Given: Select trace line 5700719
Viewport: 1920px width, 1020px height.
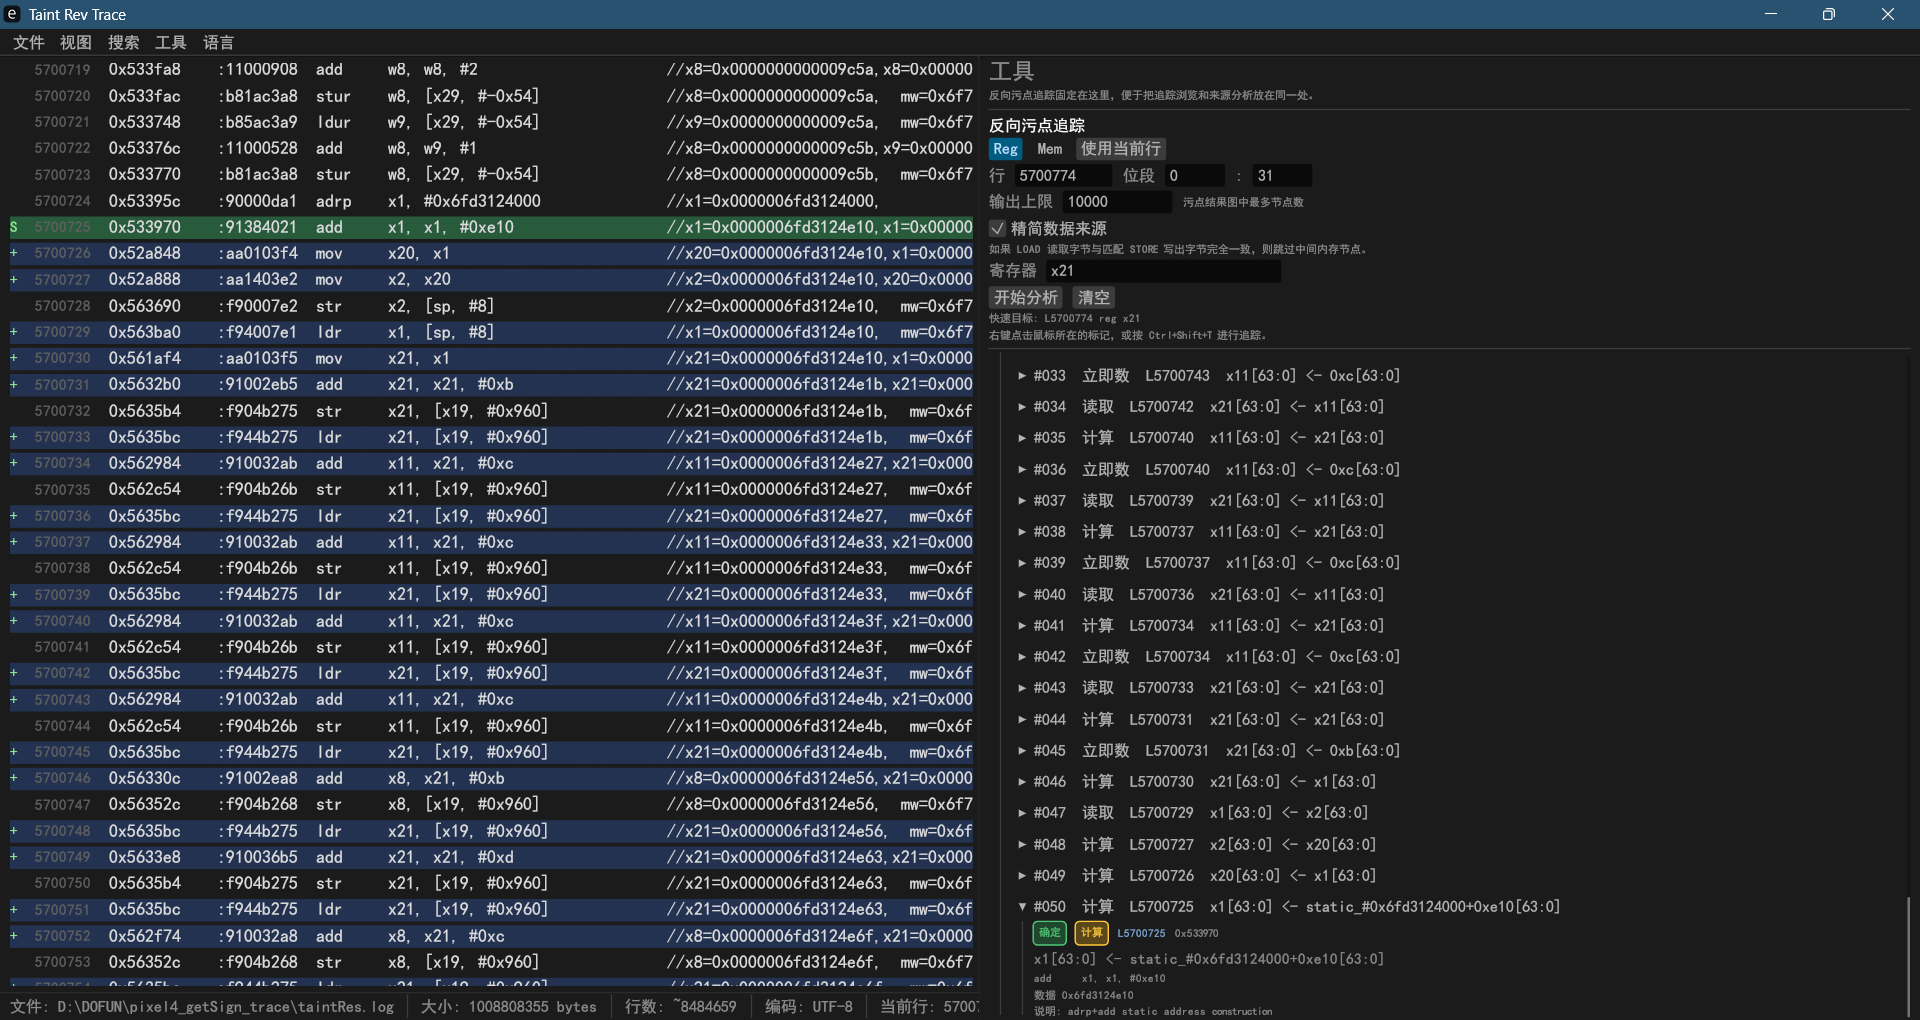Looking at the screenshot, I should tap(491, 70).
